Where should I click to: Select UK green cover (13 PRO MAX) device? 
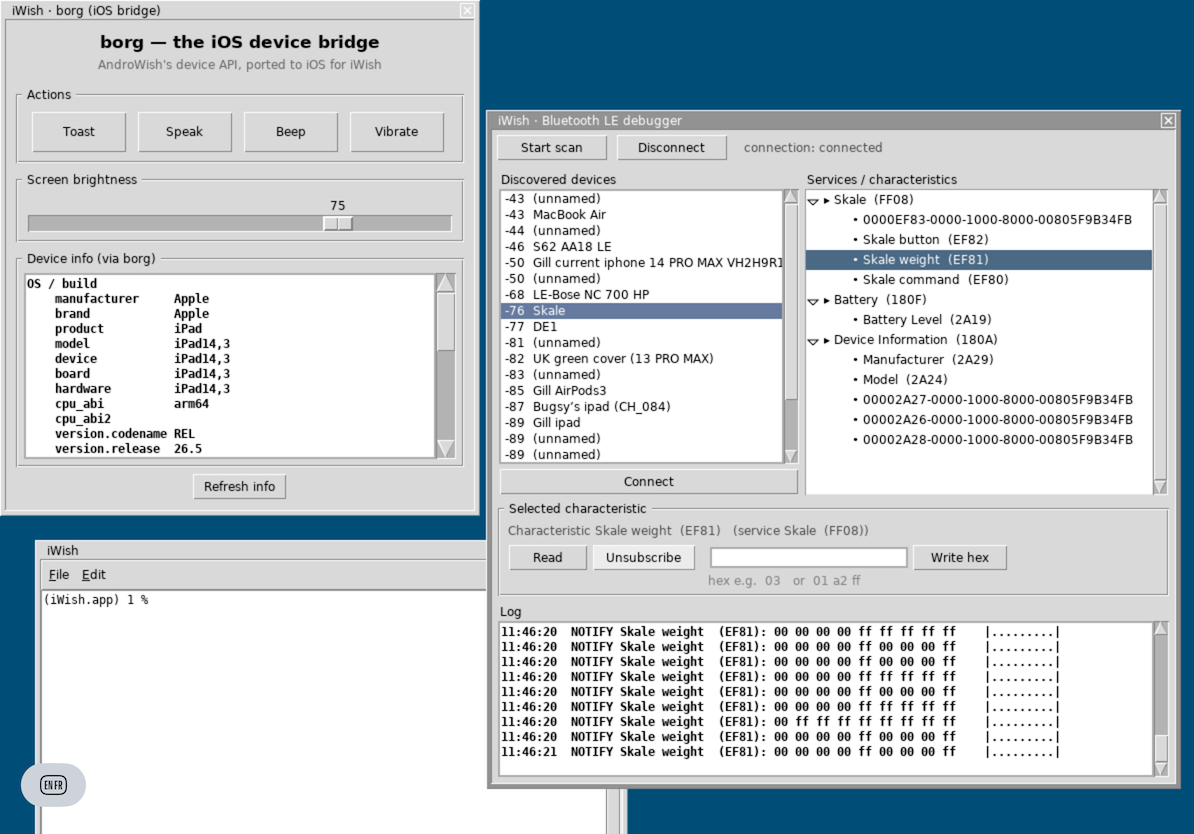[641, 359]
